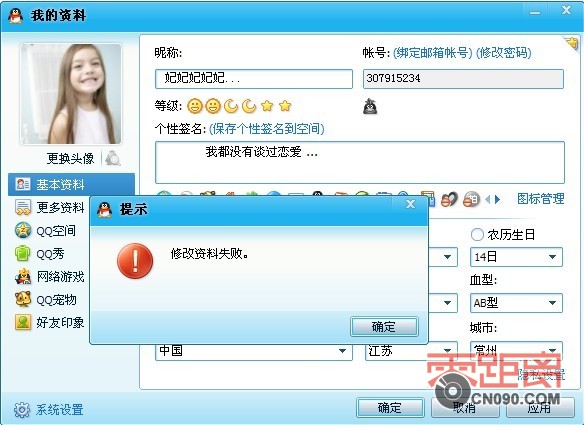Select the 农历生日 radio button
The image size is (584, 425).
click(477, 235)
